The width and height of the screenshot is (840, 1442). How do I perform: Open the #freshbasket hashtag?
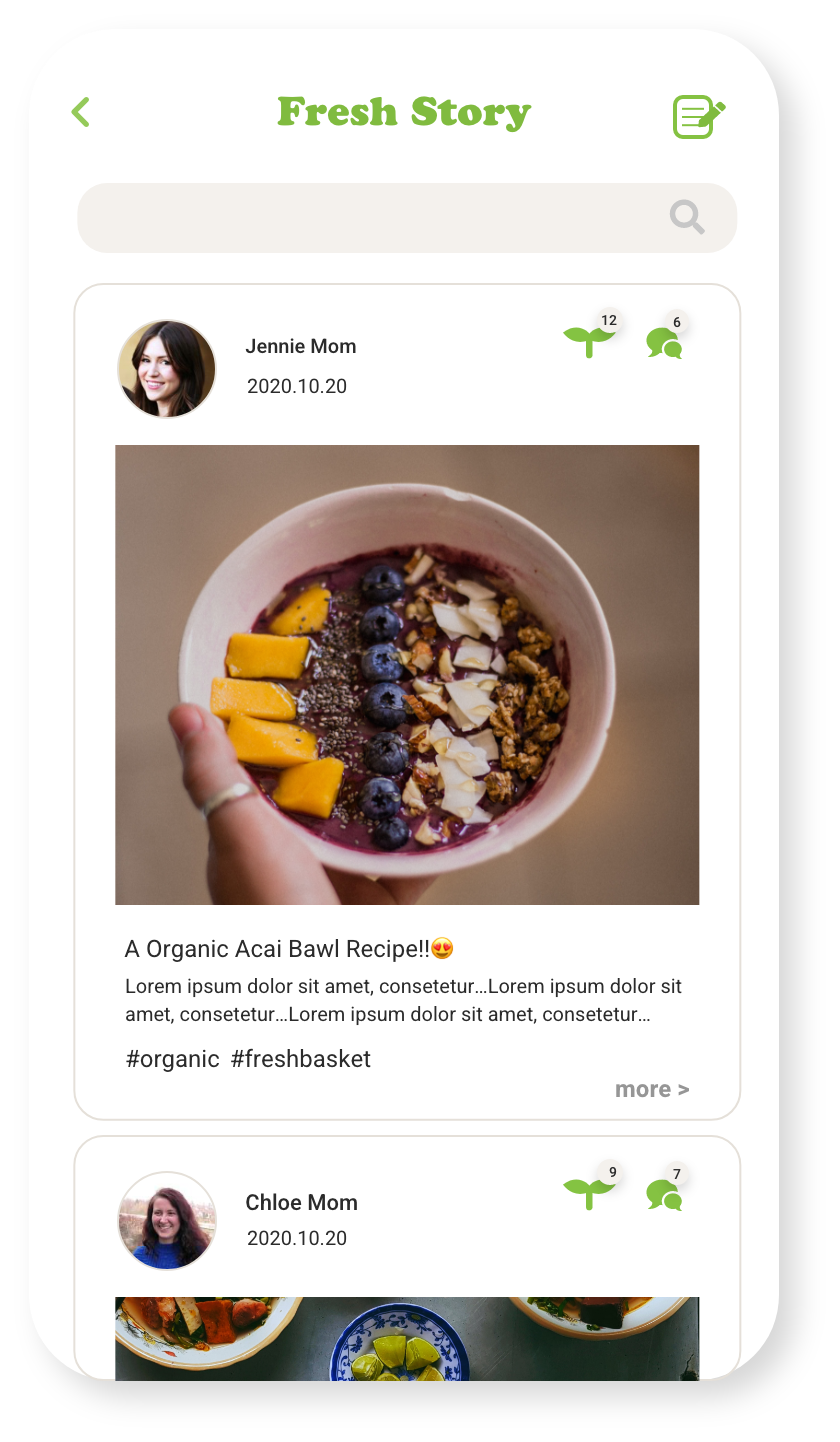(300, 1059)
